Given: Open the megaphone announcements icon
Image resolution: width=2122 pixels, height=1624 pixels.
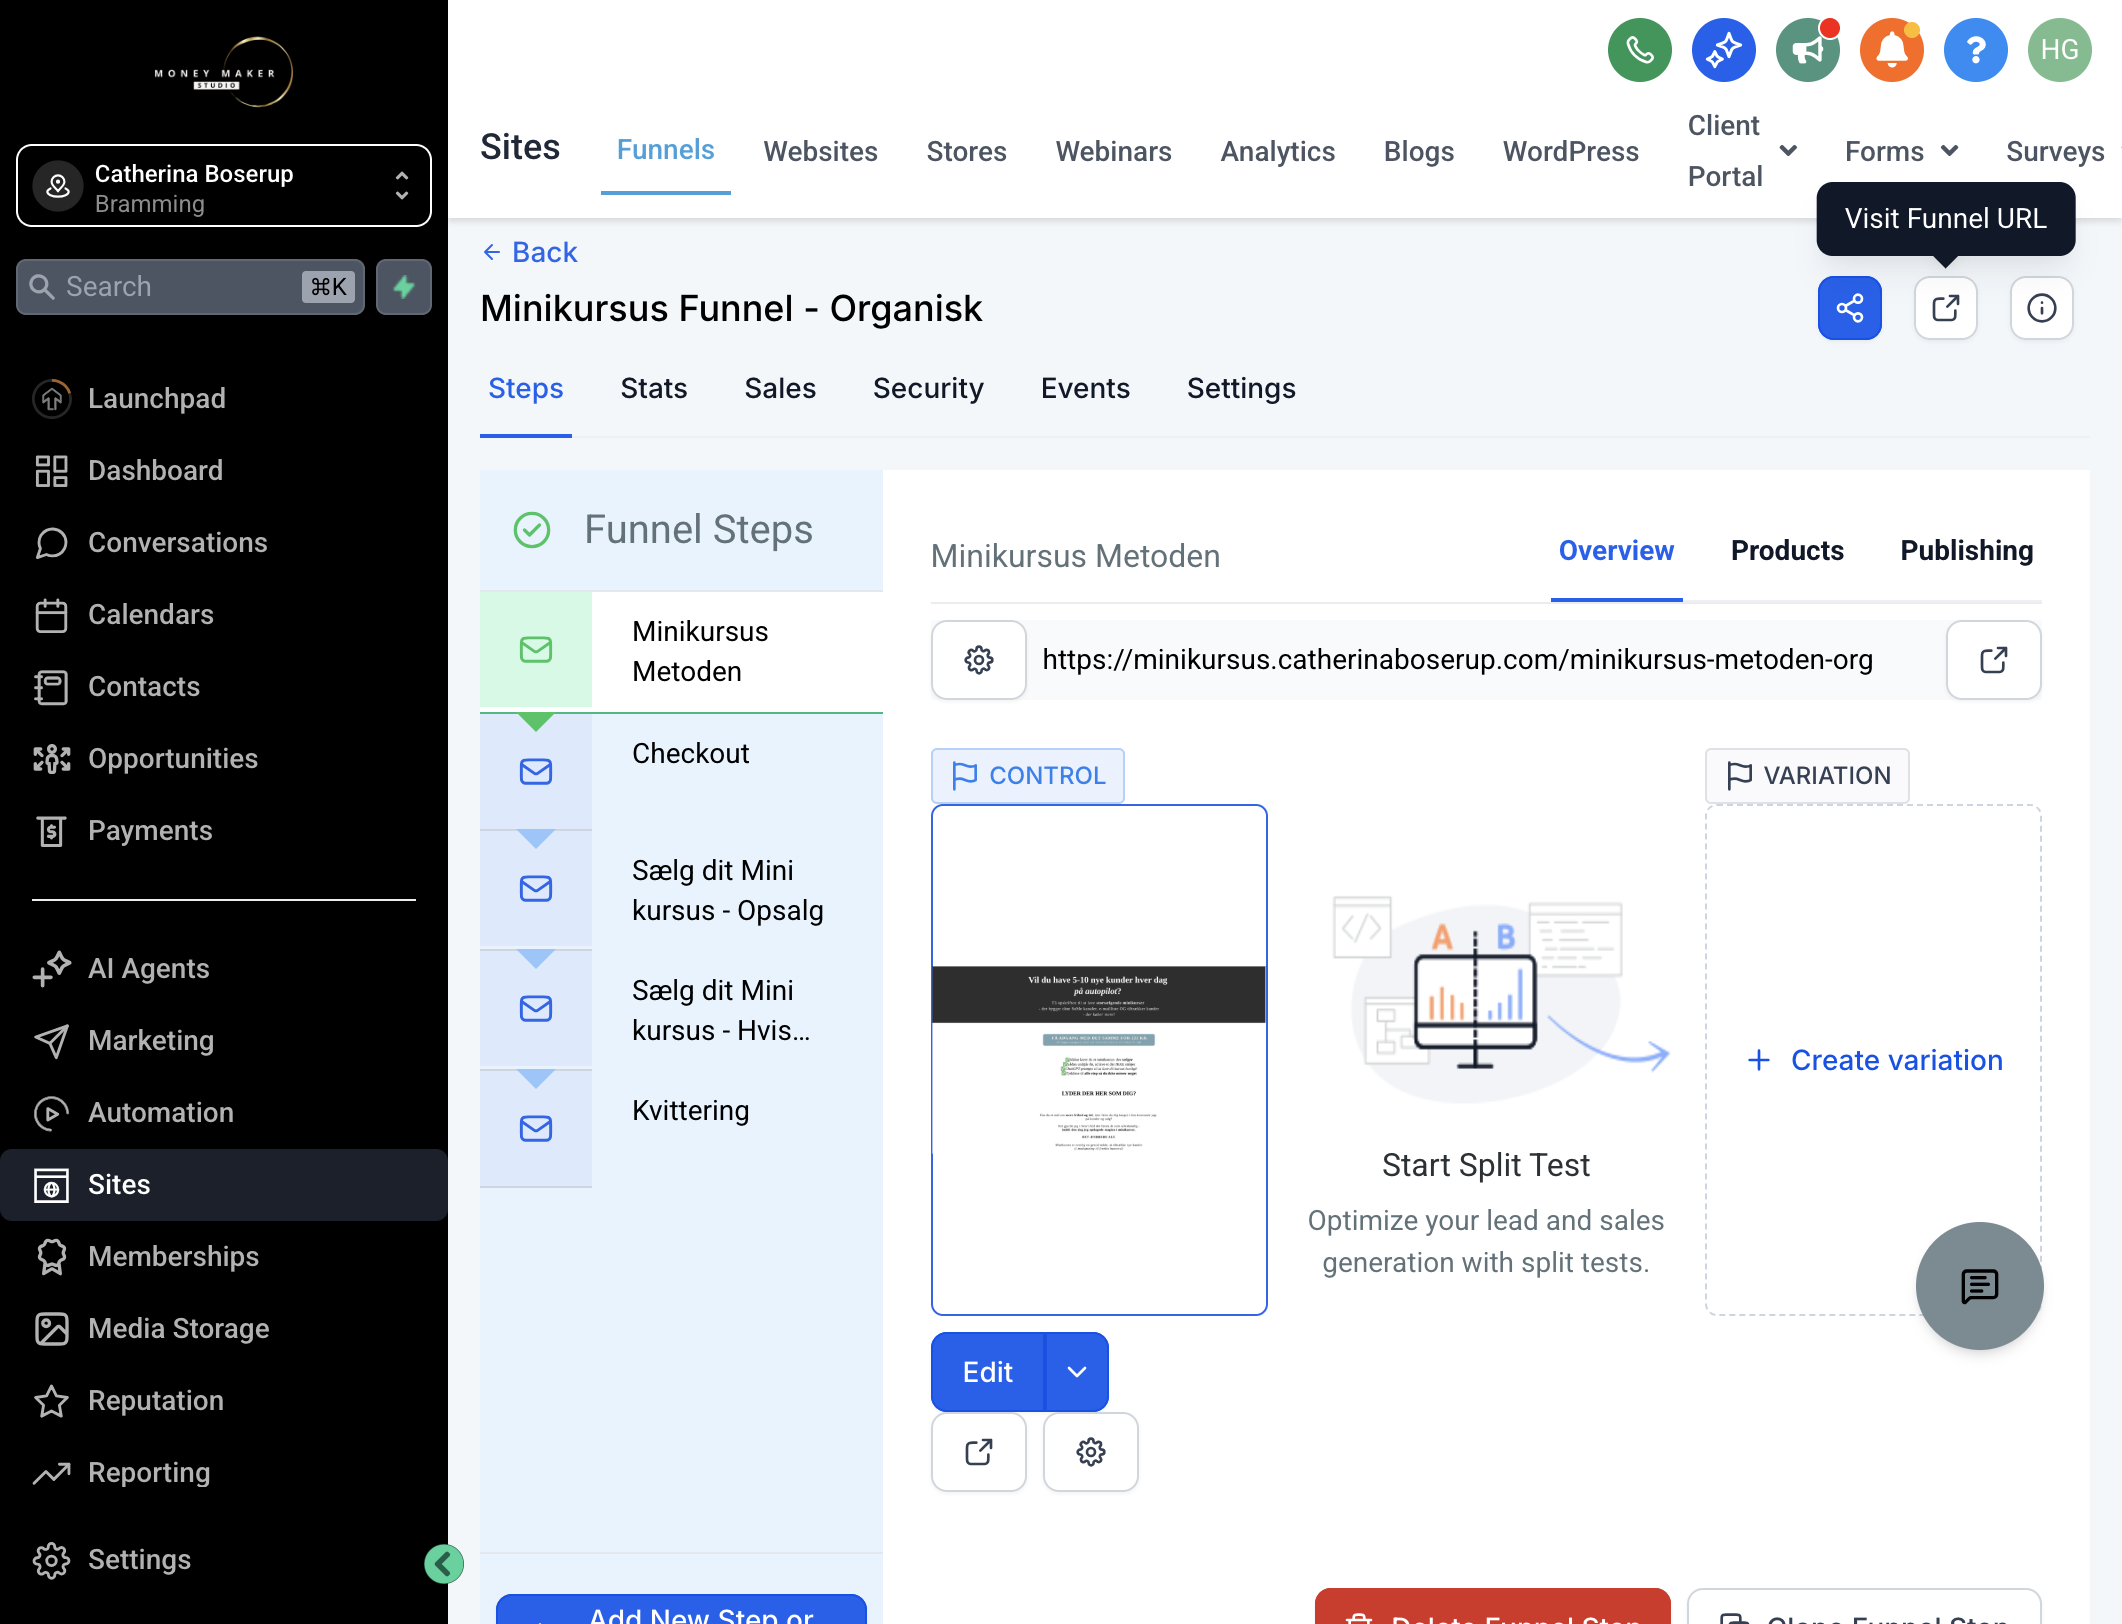Looking at the screenshot, I should [x=1807, y=50].
